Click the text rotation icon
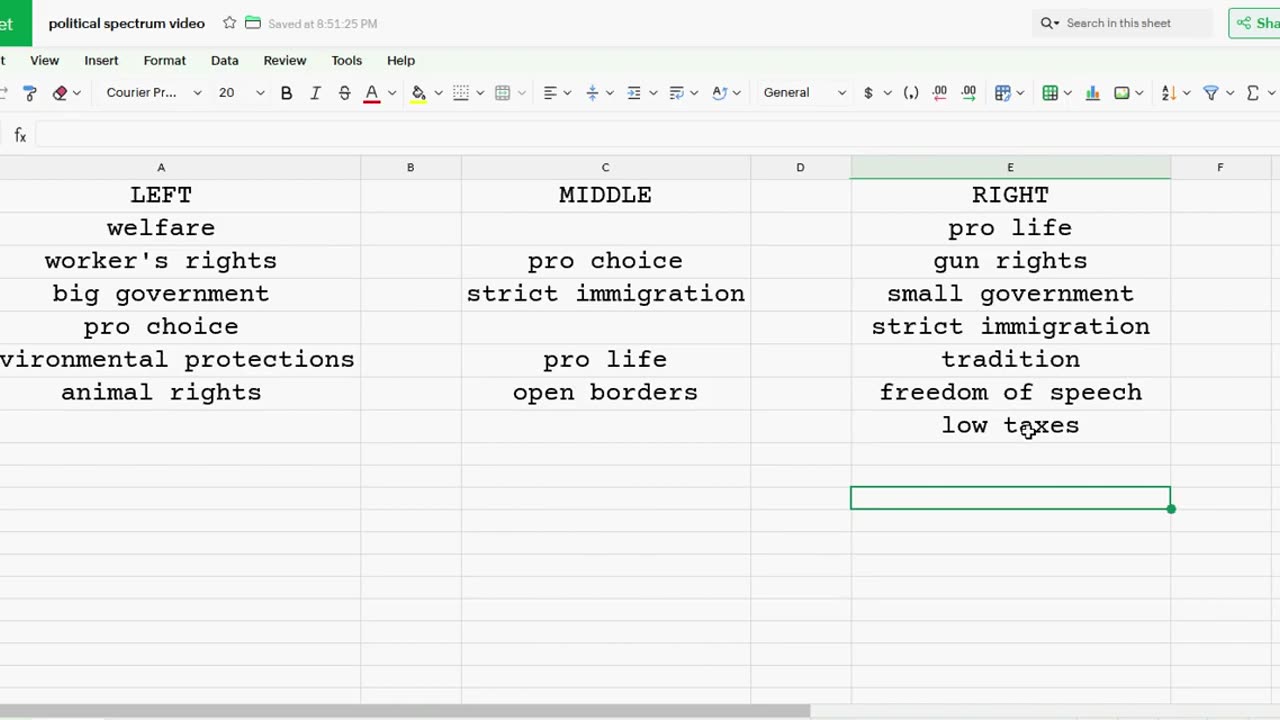The image size is (1280, 720). [x=719, y=93]
